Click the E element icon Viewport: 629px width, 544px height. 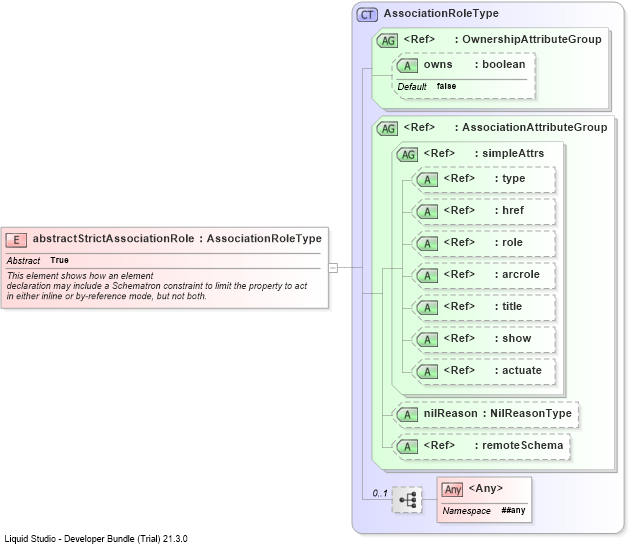[x=16, y=240]
